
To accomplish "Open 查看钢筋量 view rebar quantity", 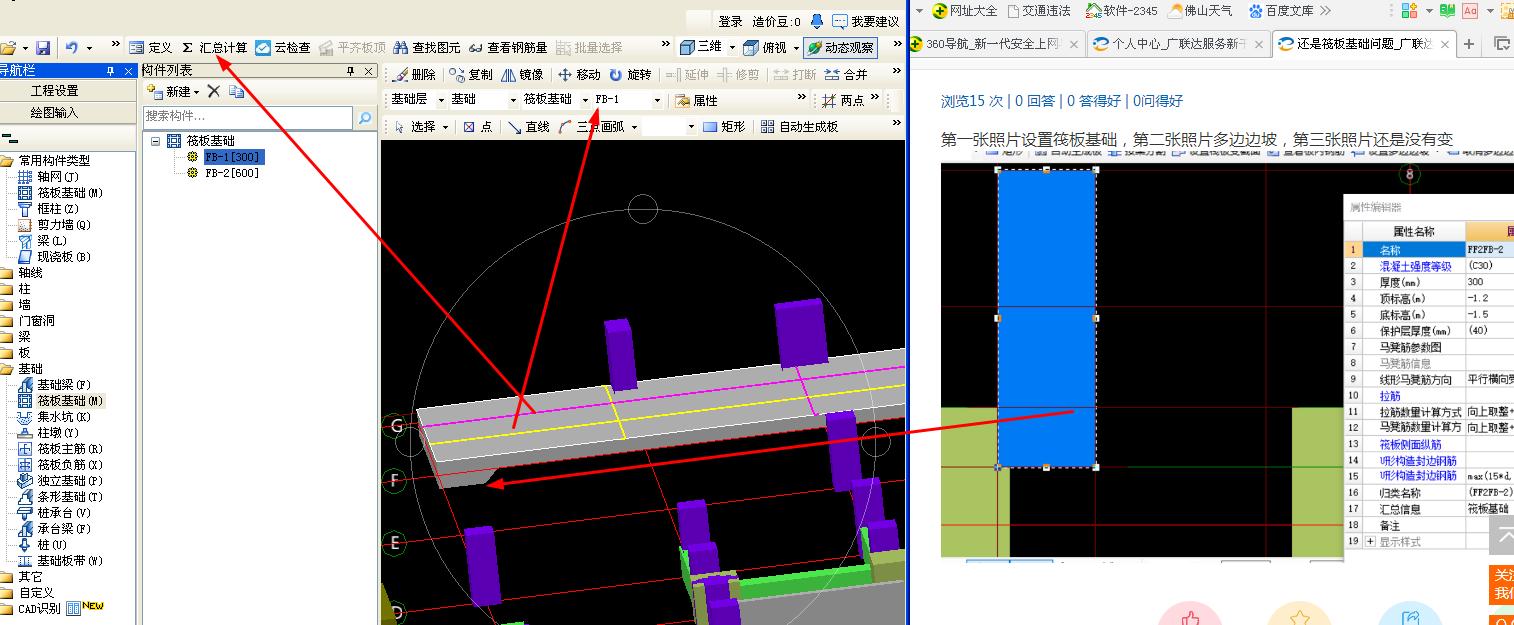I will (x=507, y=47).
